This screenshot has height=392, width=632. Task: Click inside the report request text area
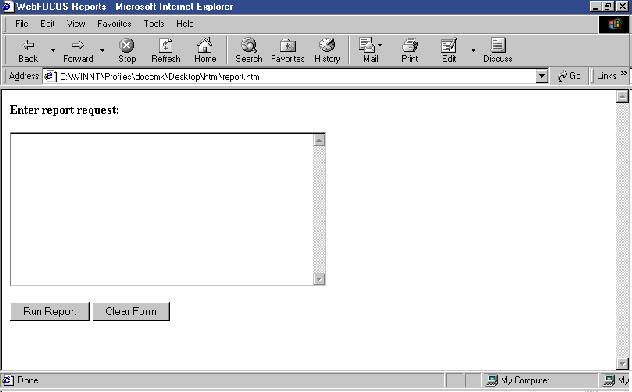tap(162, 209)
